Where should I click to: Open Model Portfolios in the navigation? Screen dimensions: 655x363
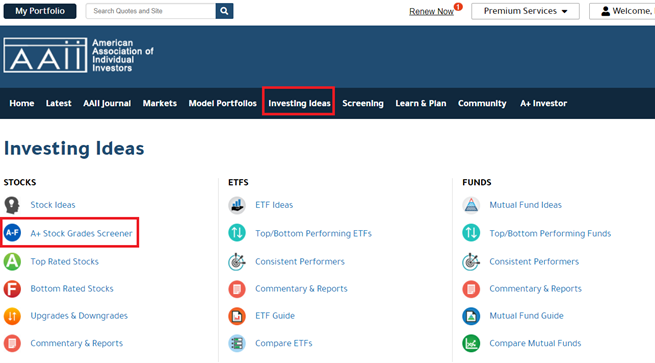[223, 103]
